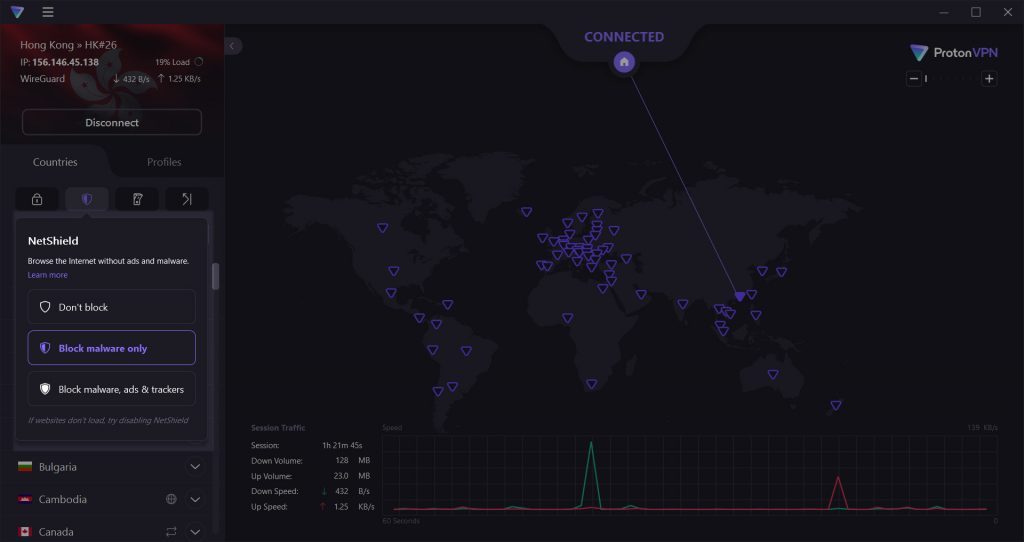This screenshot has width=1024, height=542.
Task: Click the country list scrollbar thumb
Action: [x=216, y=276]
